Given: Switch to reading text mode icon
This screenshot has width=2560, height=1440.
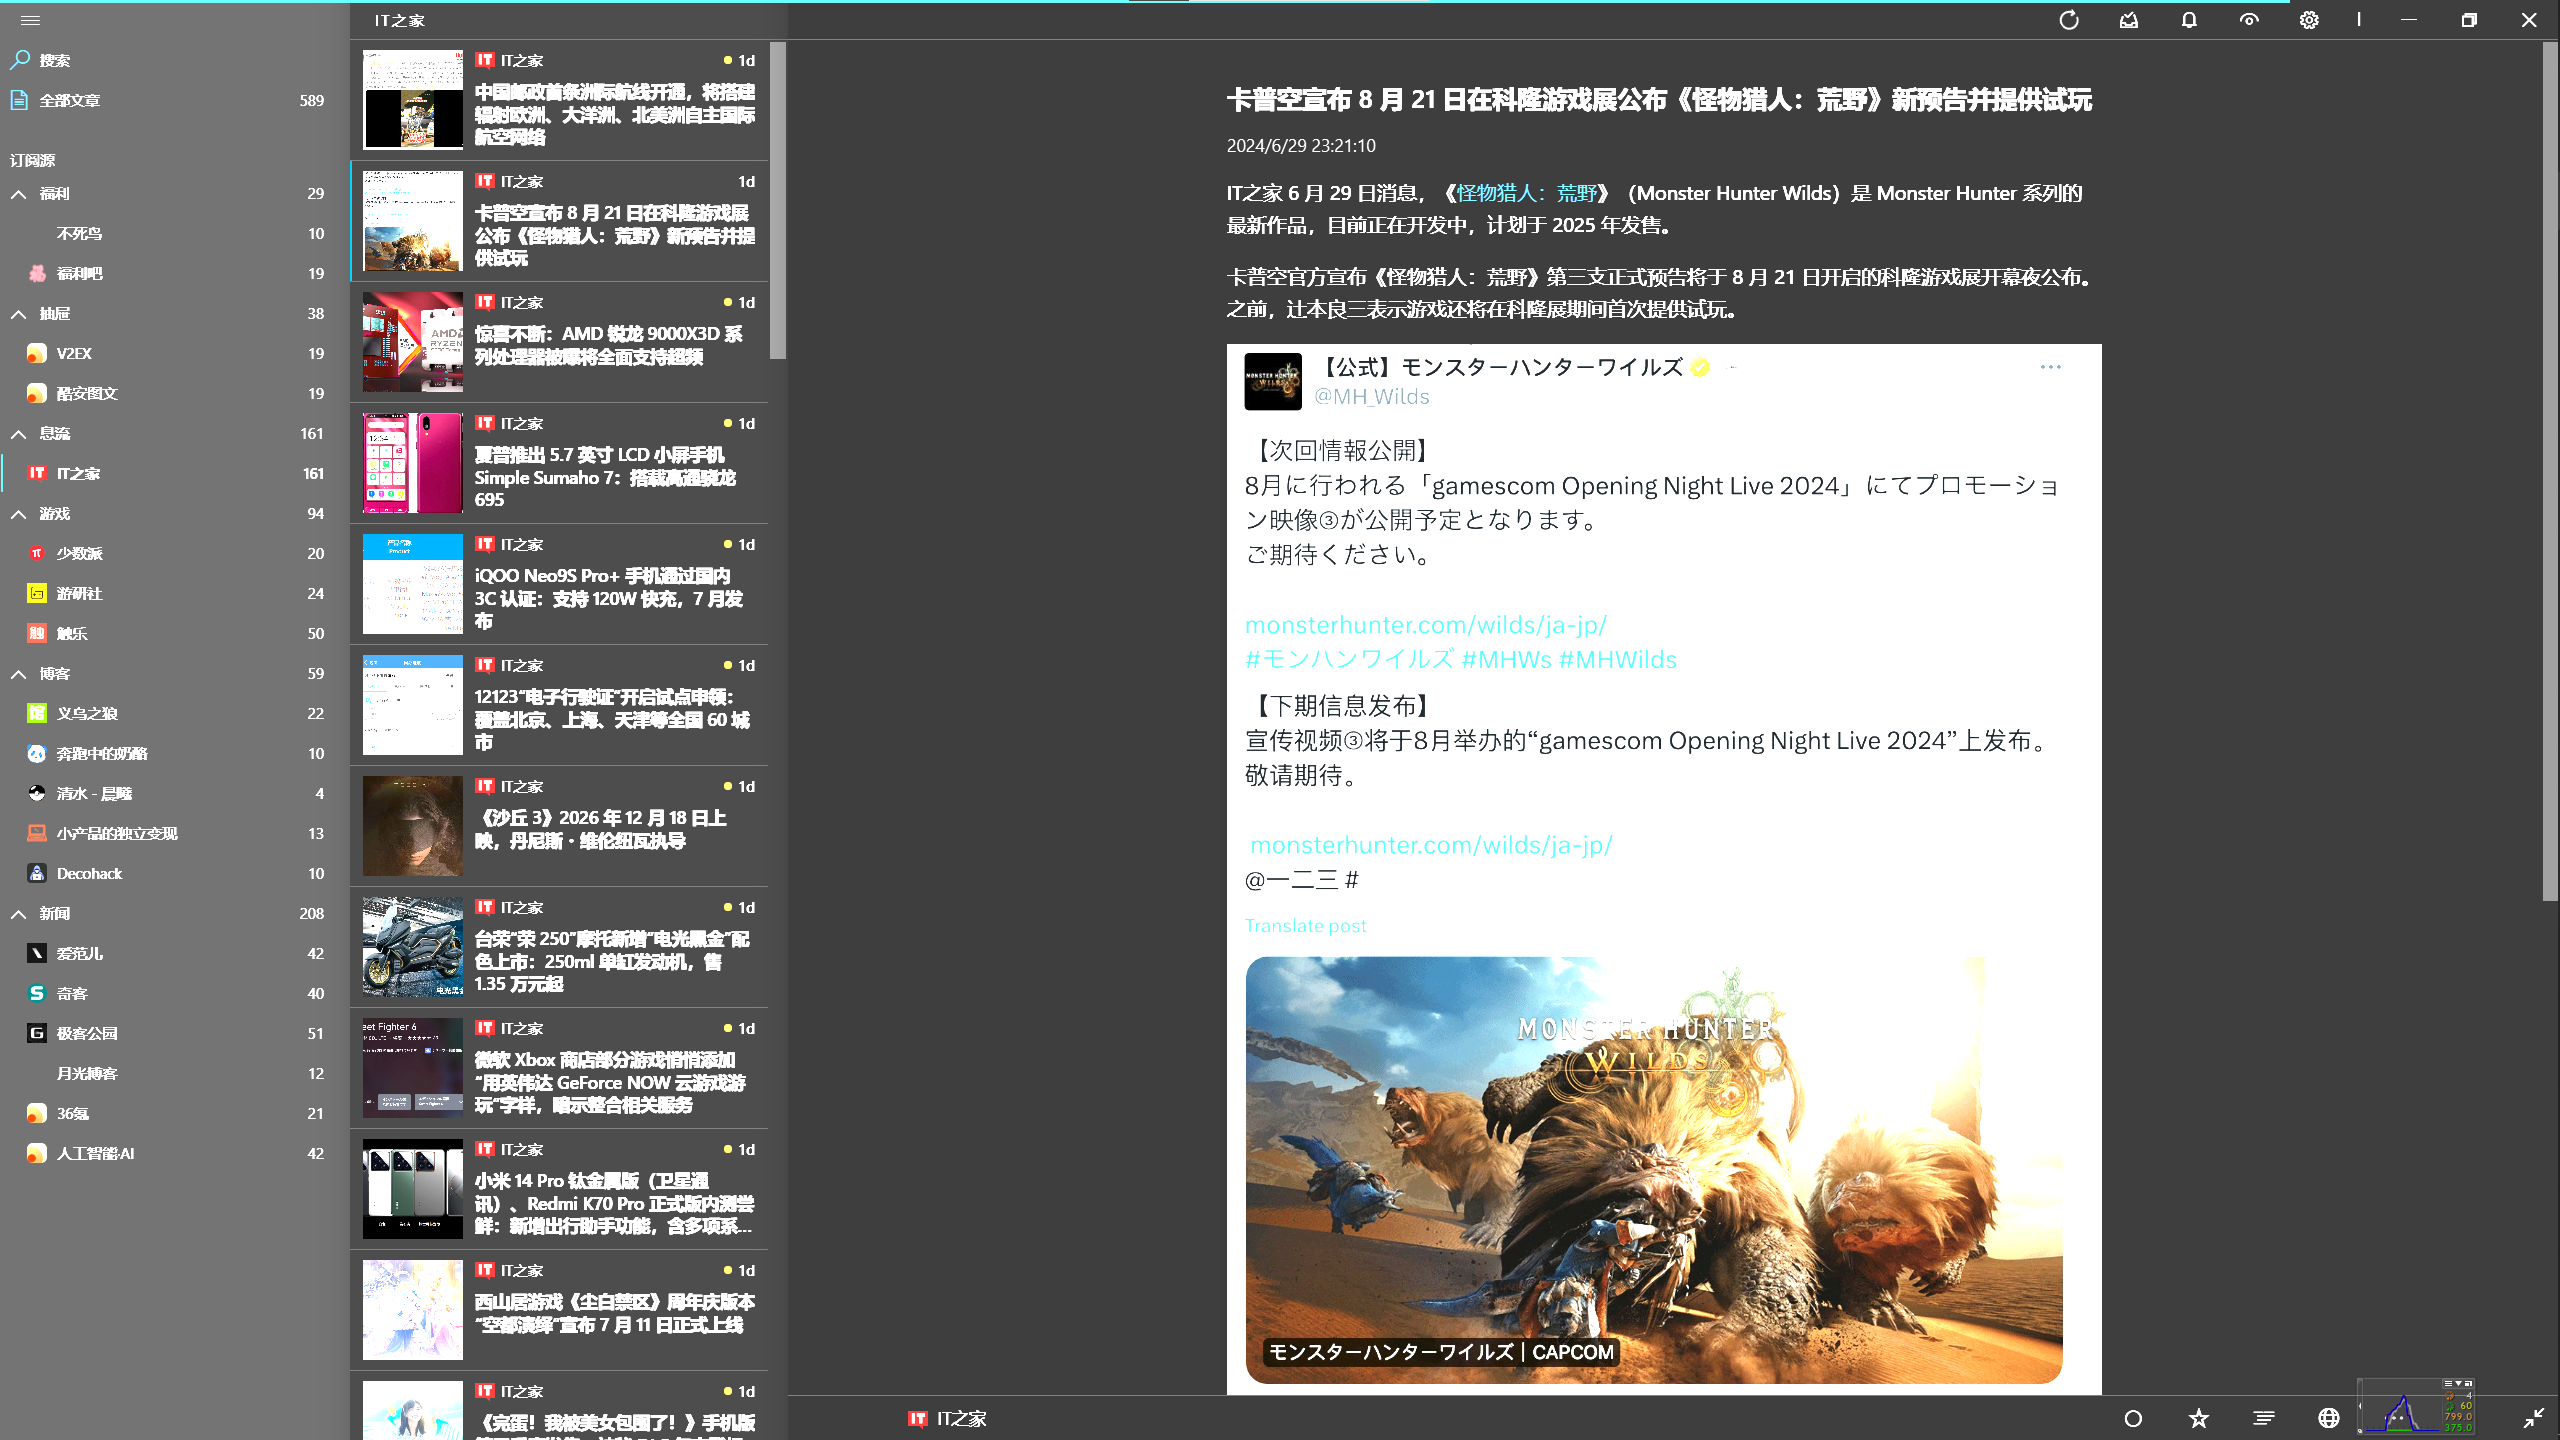Looking at the screenshot, I should (2264, 1418).
